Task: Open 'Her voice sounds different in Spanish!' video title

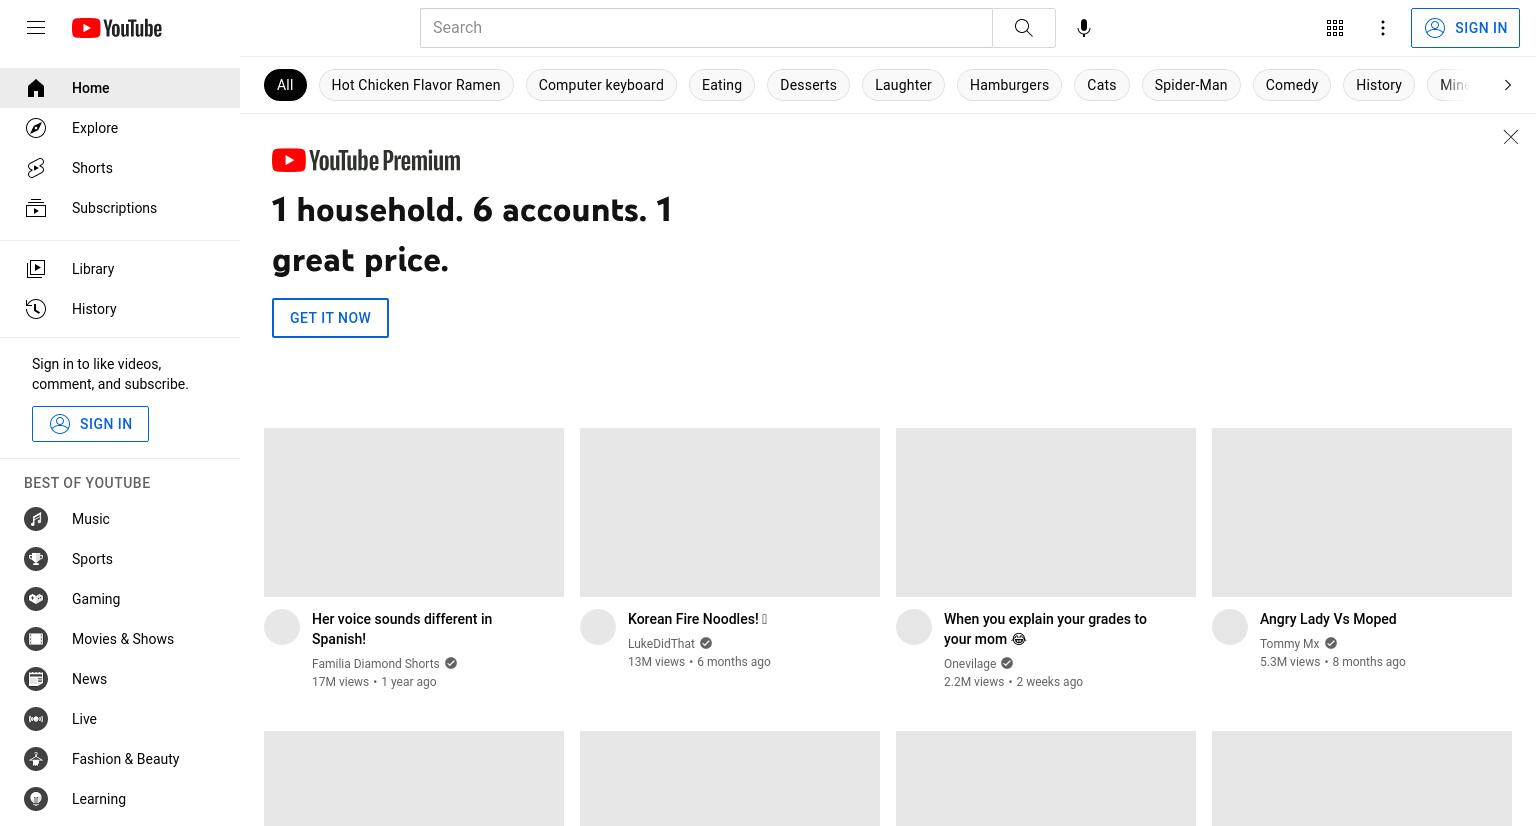Action: coord(402,629)
